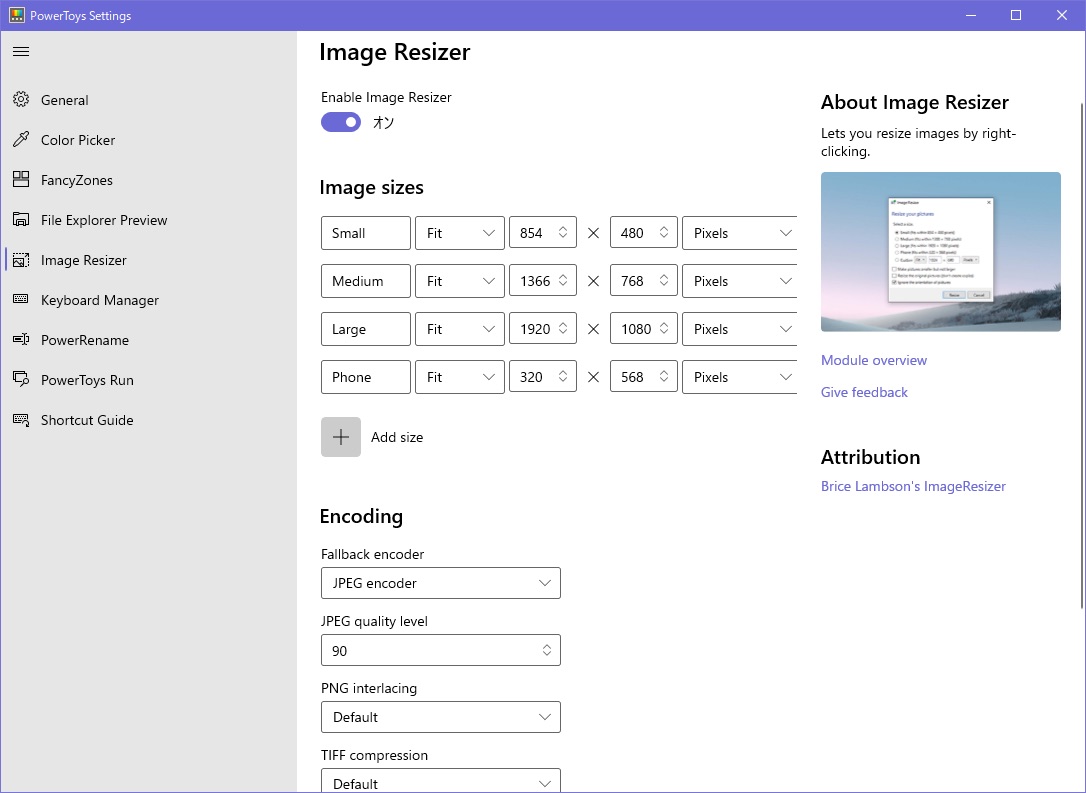Screen dimensions: 1086x793
Task: Click the FancyZones layout icon
Action: 21,180
